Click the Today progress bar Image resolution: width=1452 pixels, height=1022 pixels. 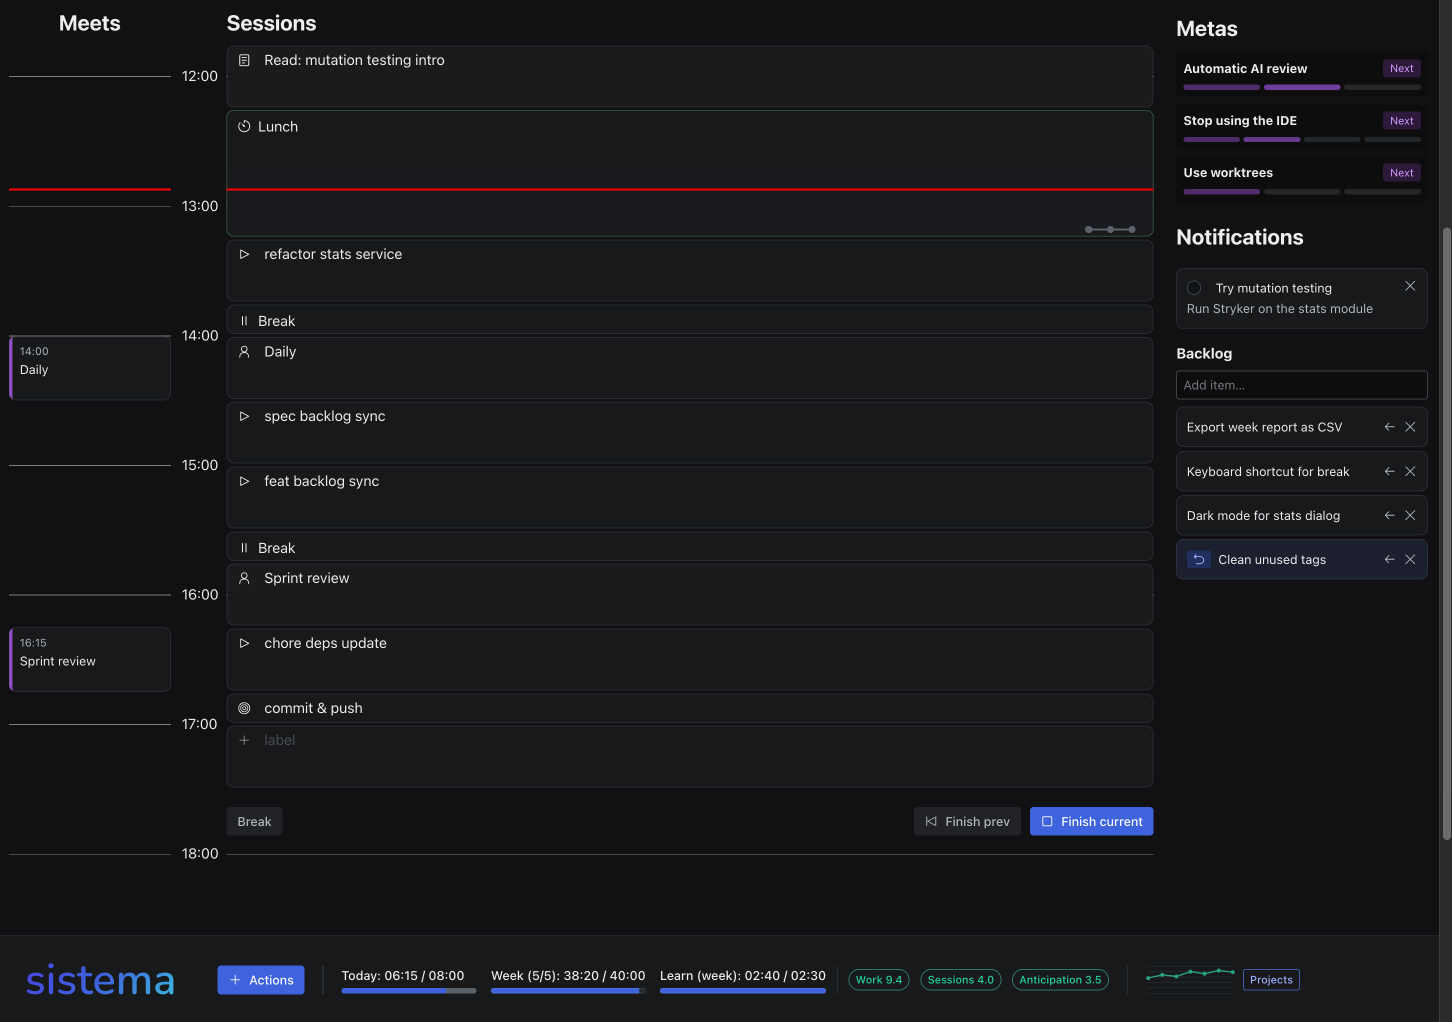(409, 991)
